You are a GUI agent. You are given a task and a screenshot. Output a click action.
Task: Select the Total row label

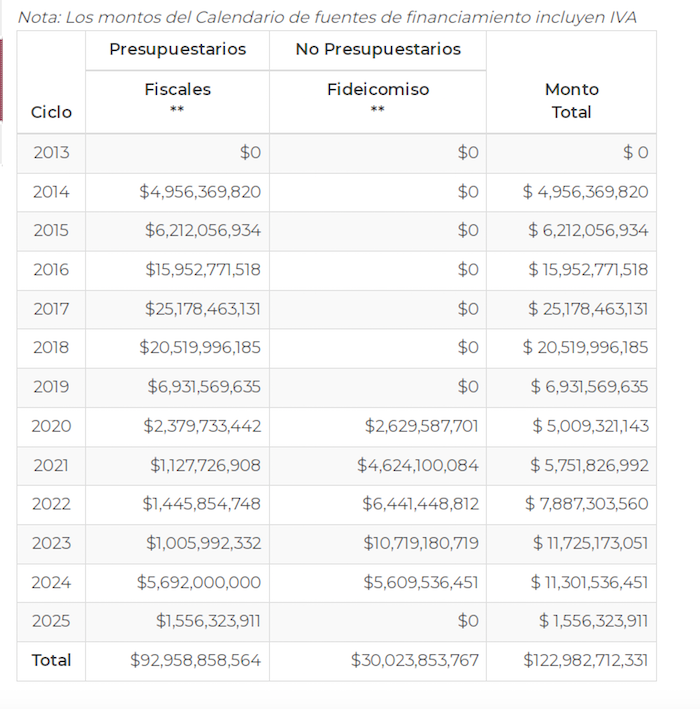click(x=51, y=660)
